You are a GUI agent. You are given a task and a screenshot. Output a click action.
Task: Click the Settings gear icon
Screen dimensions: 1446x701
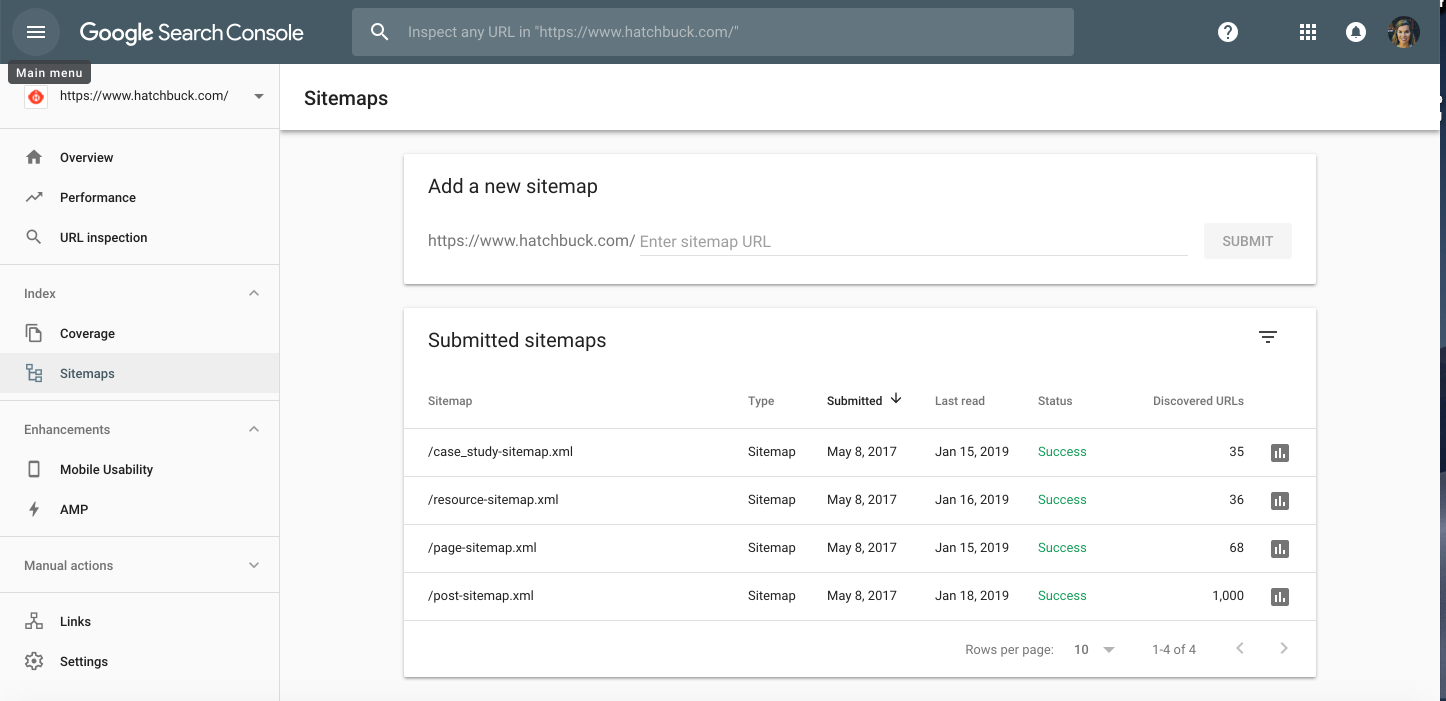[34, 661]
